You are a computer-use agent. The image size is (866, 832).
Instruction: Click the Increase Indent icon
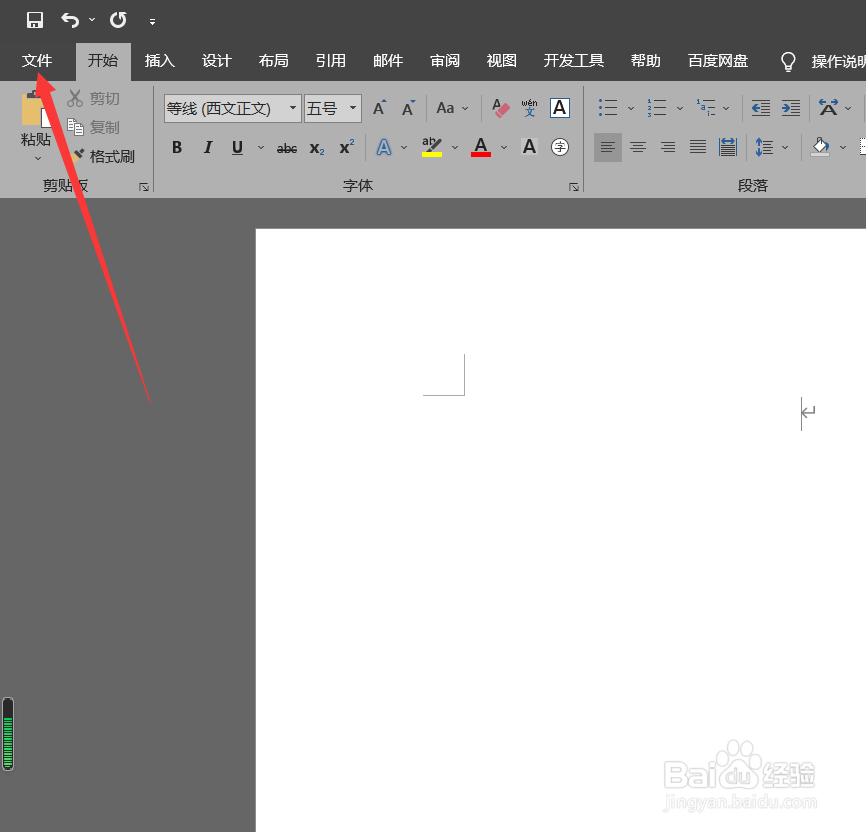(x=791, y=108)
